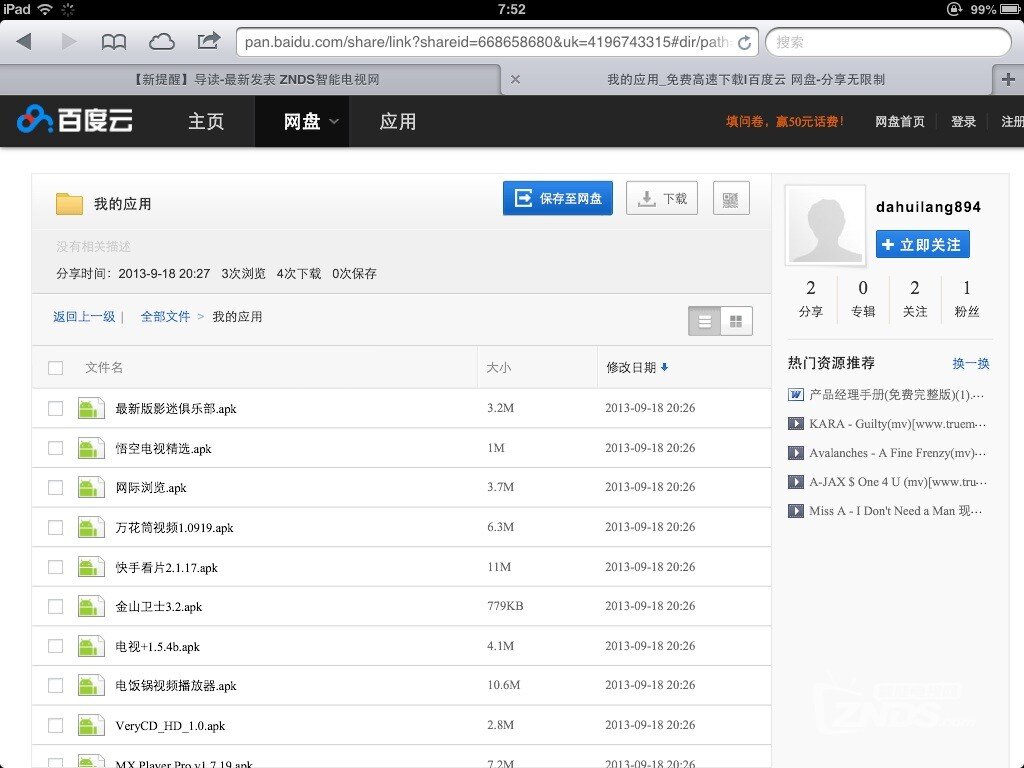The width and height of the screenshot is (1024, 768).
Task: Check the box for 最新版影迷俱乐部.apk
Action: coord(56,408)
